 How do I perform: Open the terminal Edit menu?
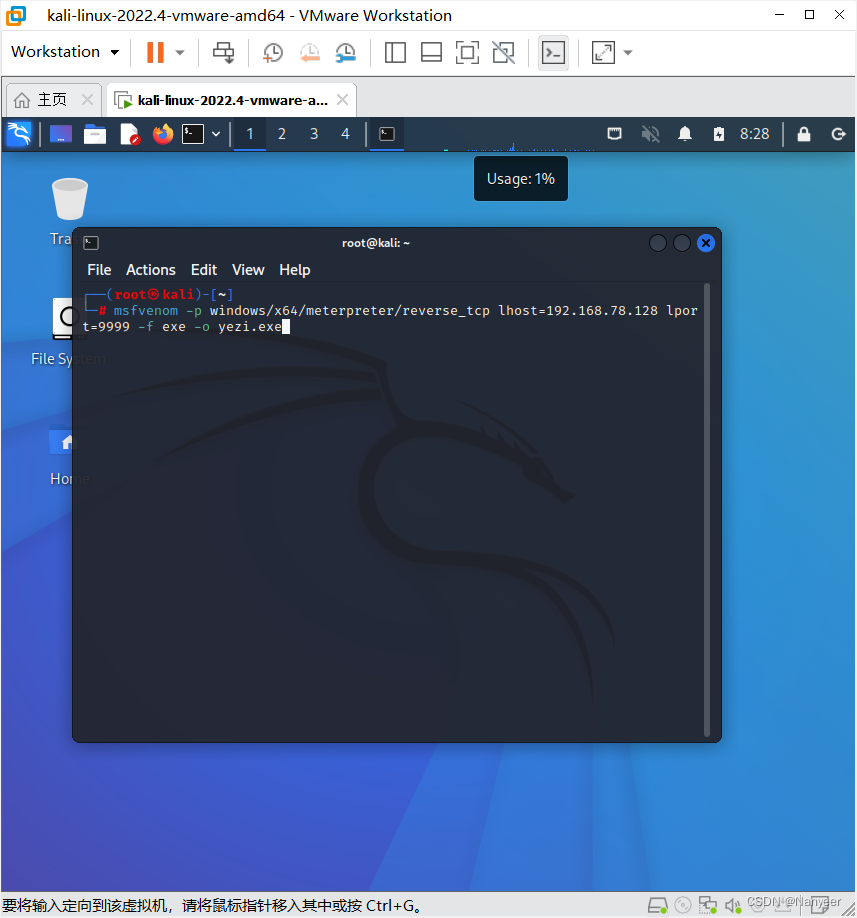coord(204,270)
